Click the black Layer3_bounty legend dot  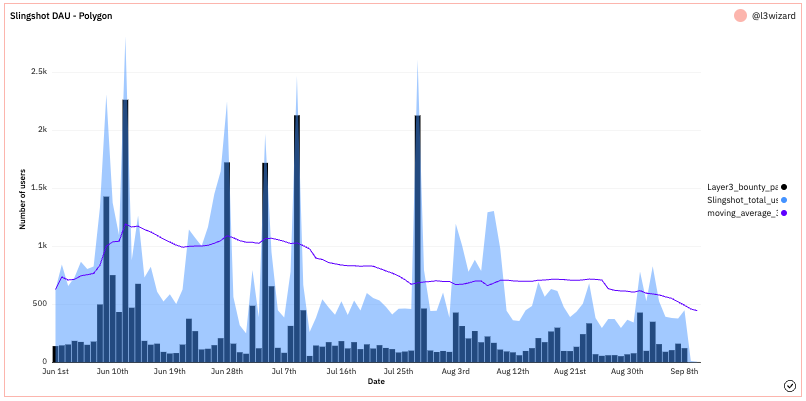coord(784,187)
